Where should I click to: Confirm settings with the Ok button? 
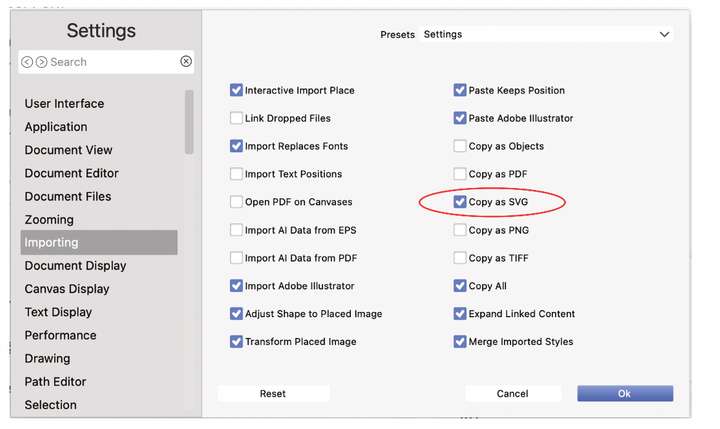(x=625, y=394)
